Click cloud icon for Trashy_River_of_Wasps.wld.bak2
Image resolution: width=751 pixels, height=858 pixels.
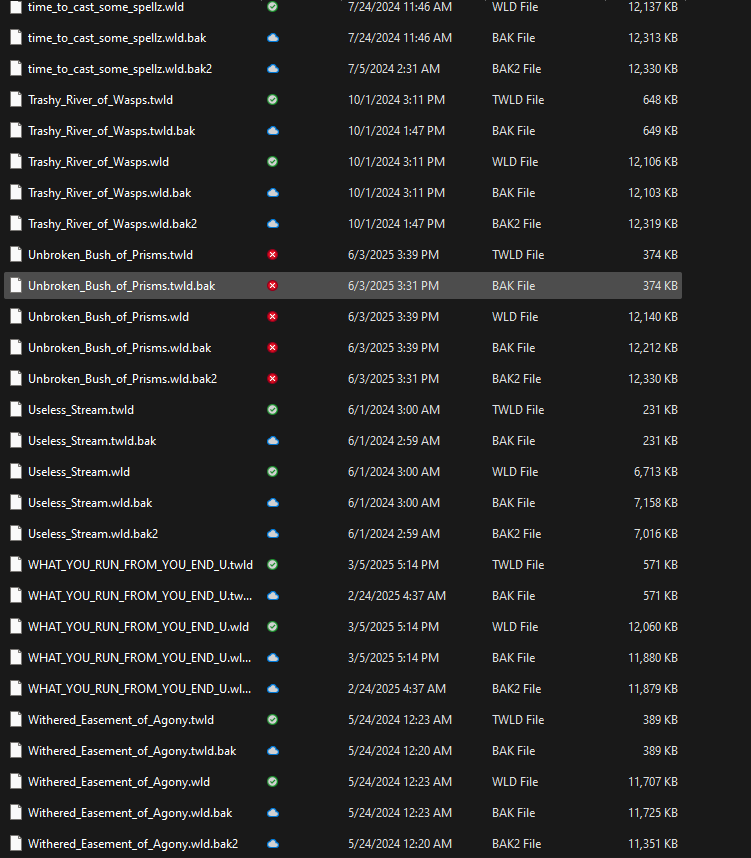coord(273,224)
